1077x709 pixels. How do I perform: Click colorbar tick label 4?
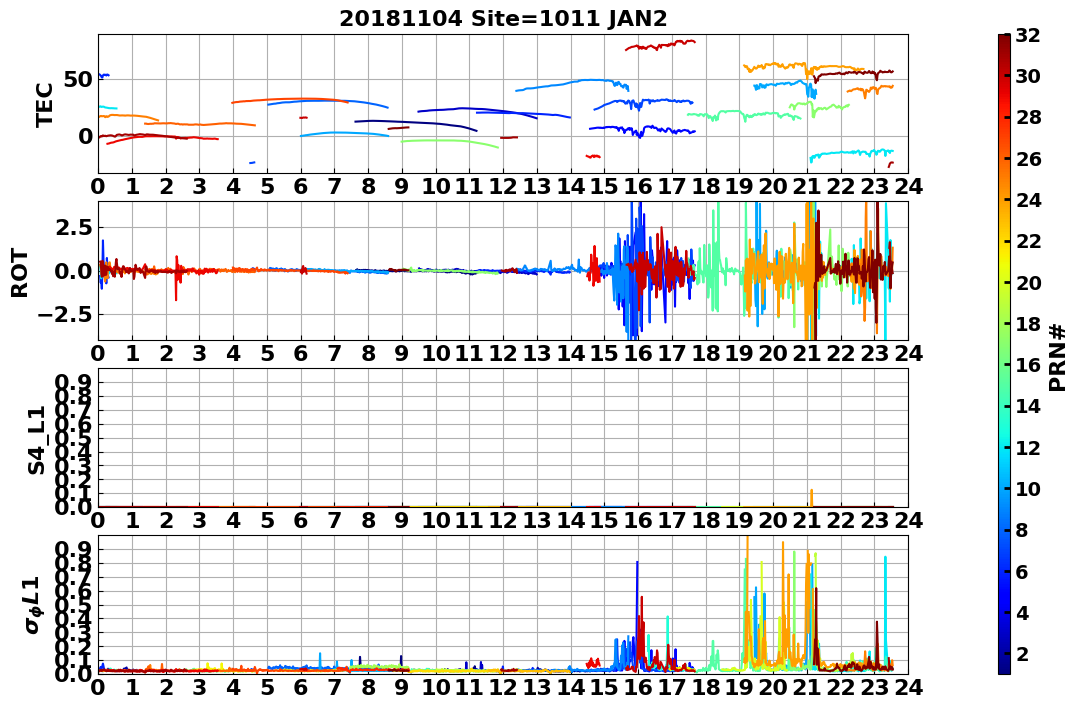(1021, 612)
